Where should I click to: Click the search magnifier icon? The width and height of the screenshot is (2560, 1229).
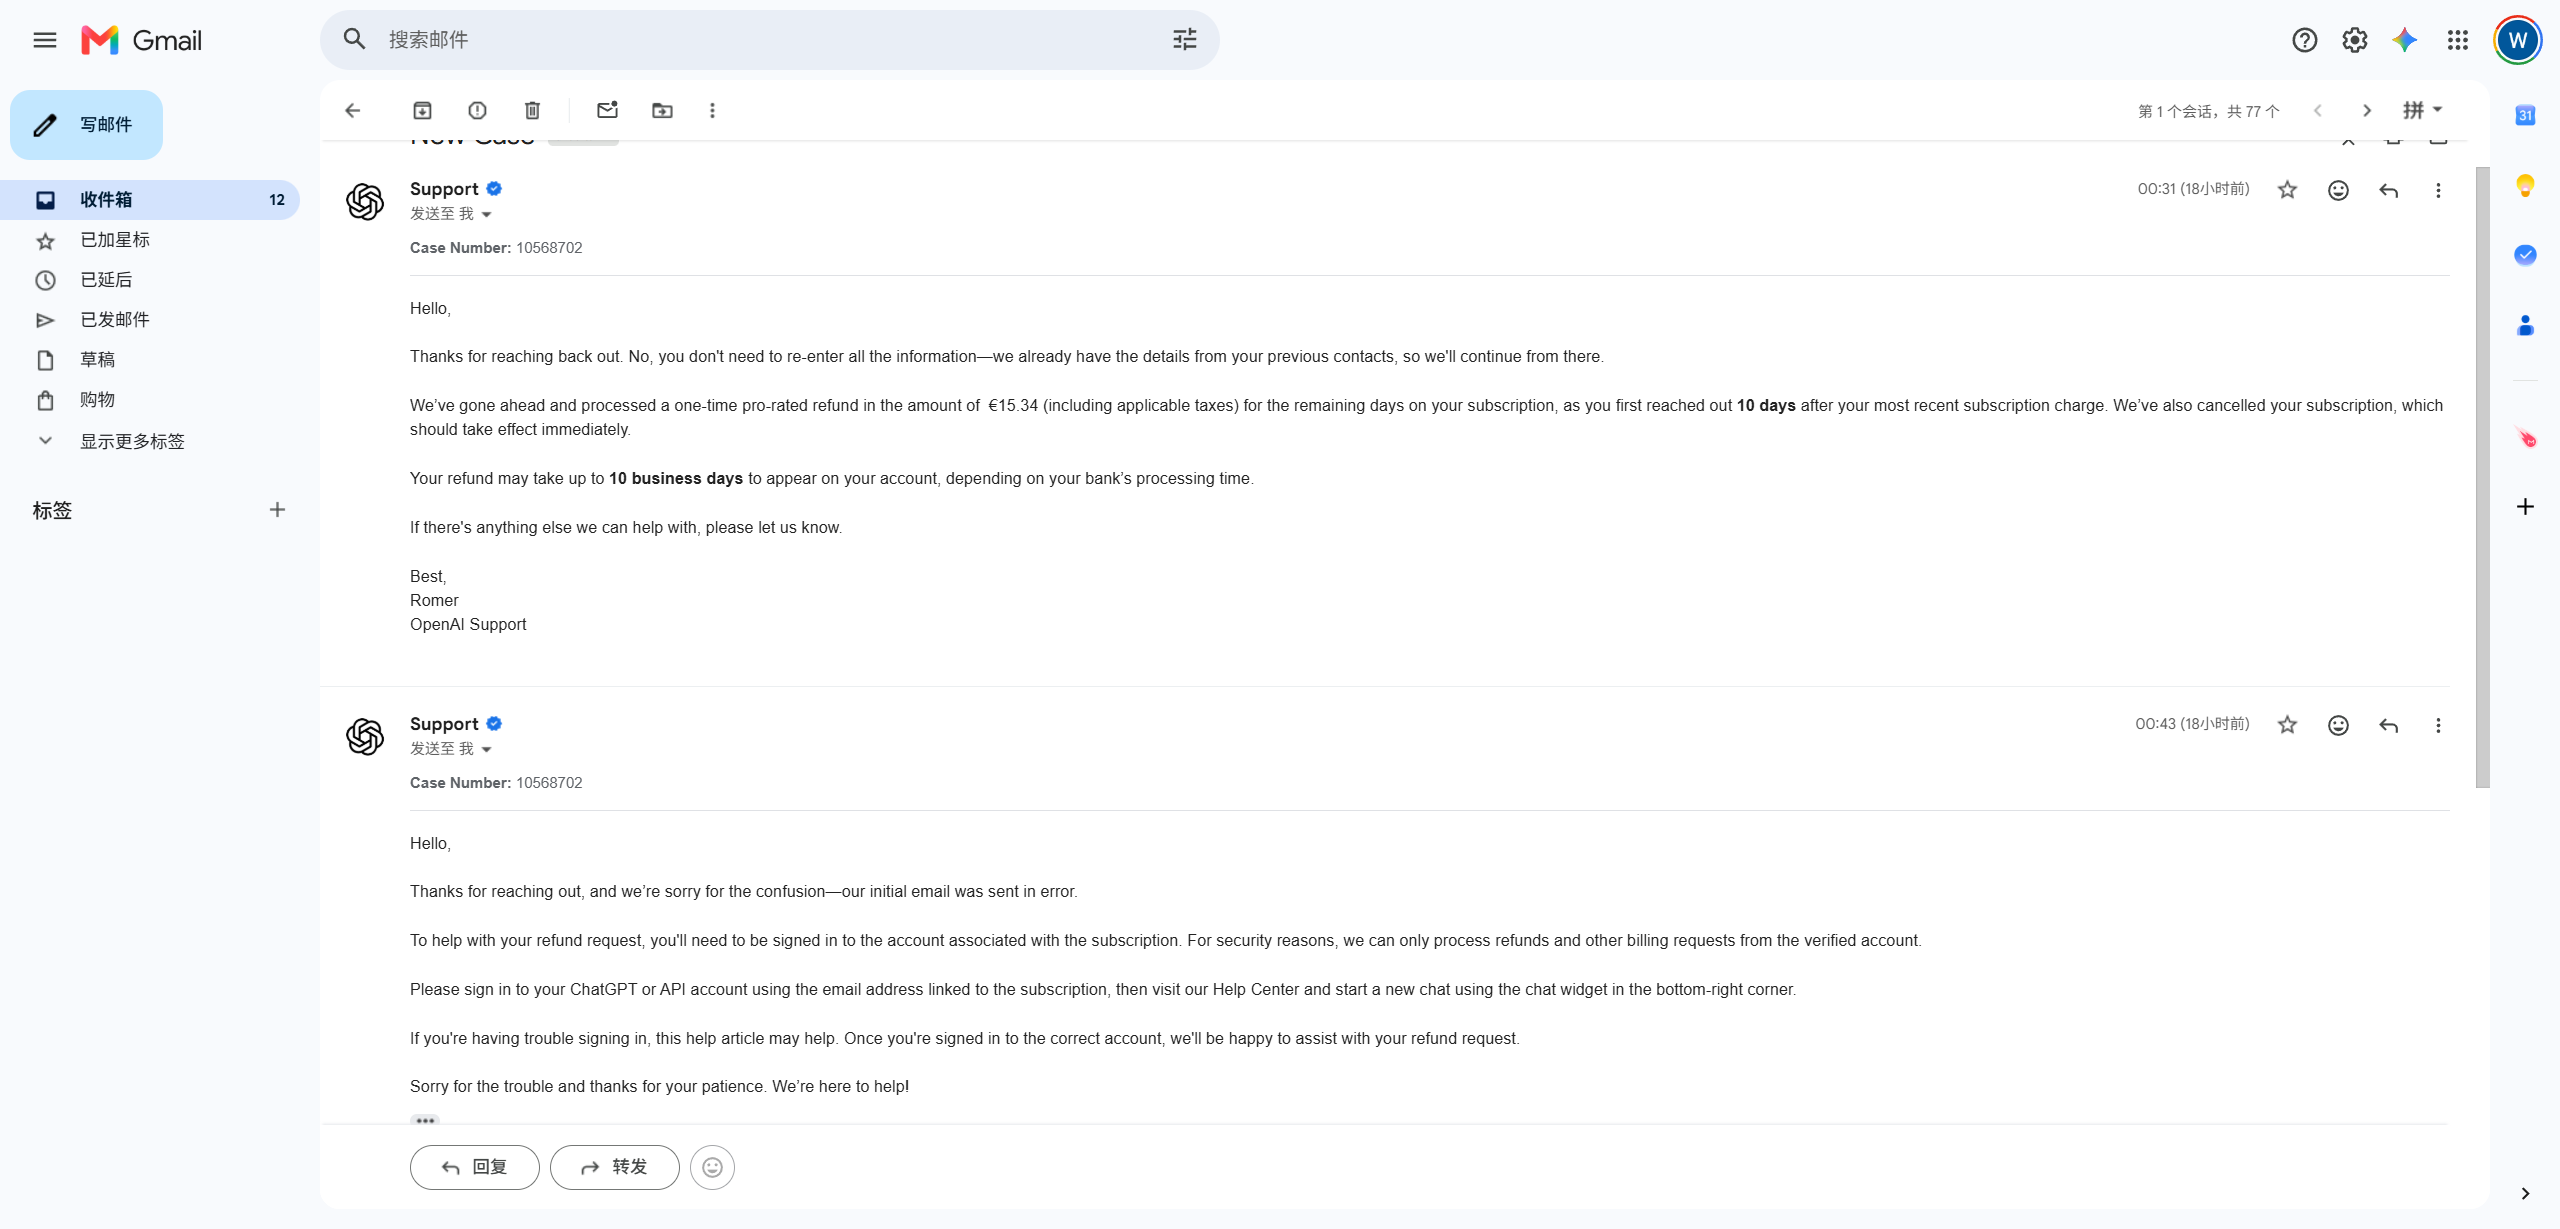pyautogui.click(x=354, y=39)
